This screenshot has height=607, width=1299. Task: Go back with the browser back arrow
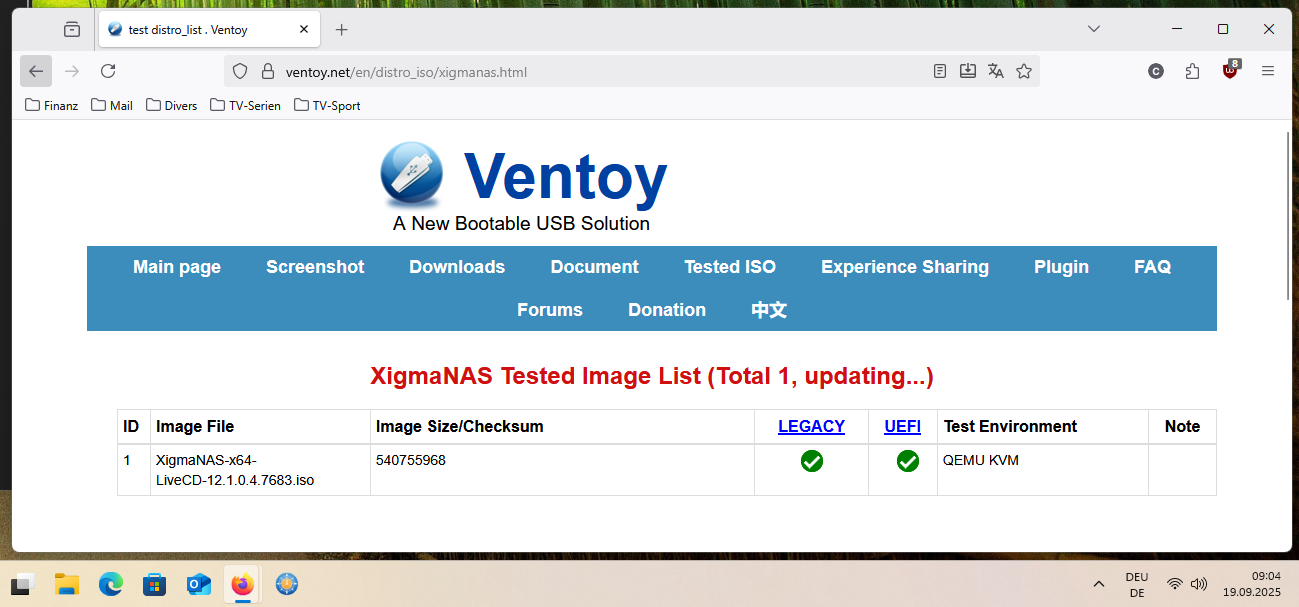36,71
